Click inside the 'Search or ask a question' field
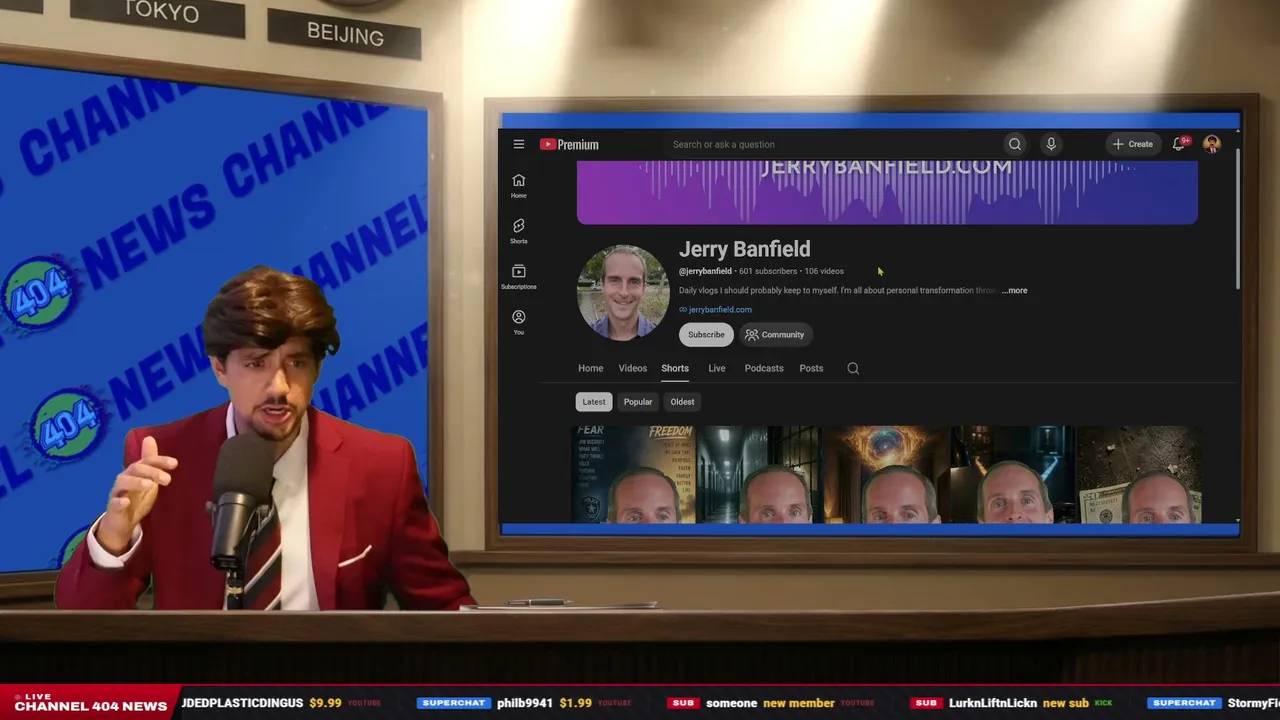The image size is (1280, 720). click(x=830, y=144)
